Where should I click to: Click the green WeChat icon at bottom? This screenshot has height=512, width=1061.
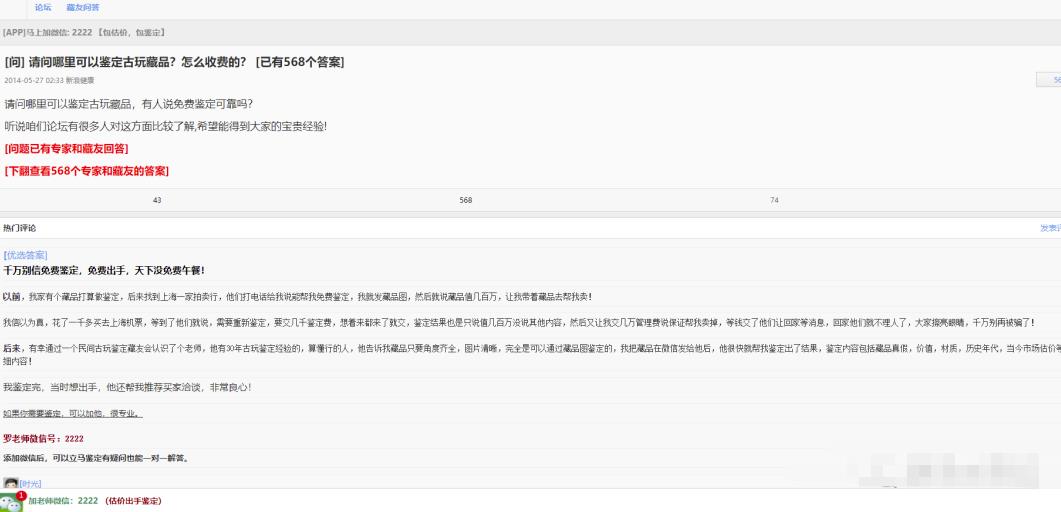click(x=11, y=501)
